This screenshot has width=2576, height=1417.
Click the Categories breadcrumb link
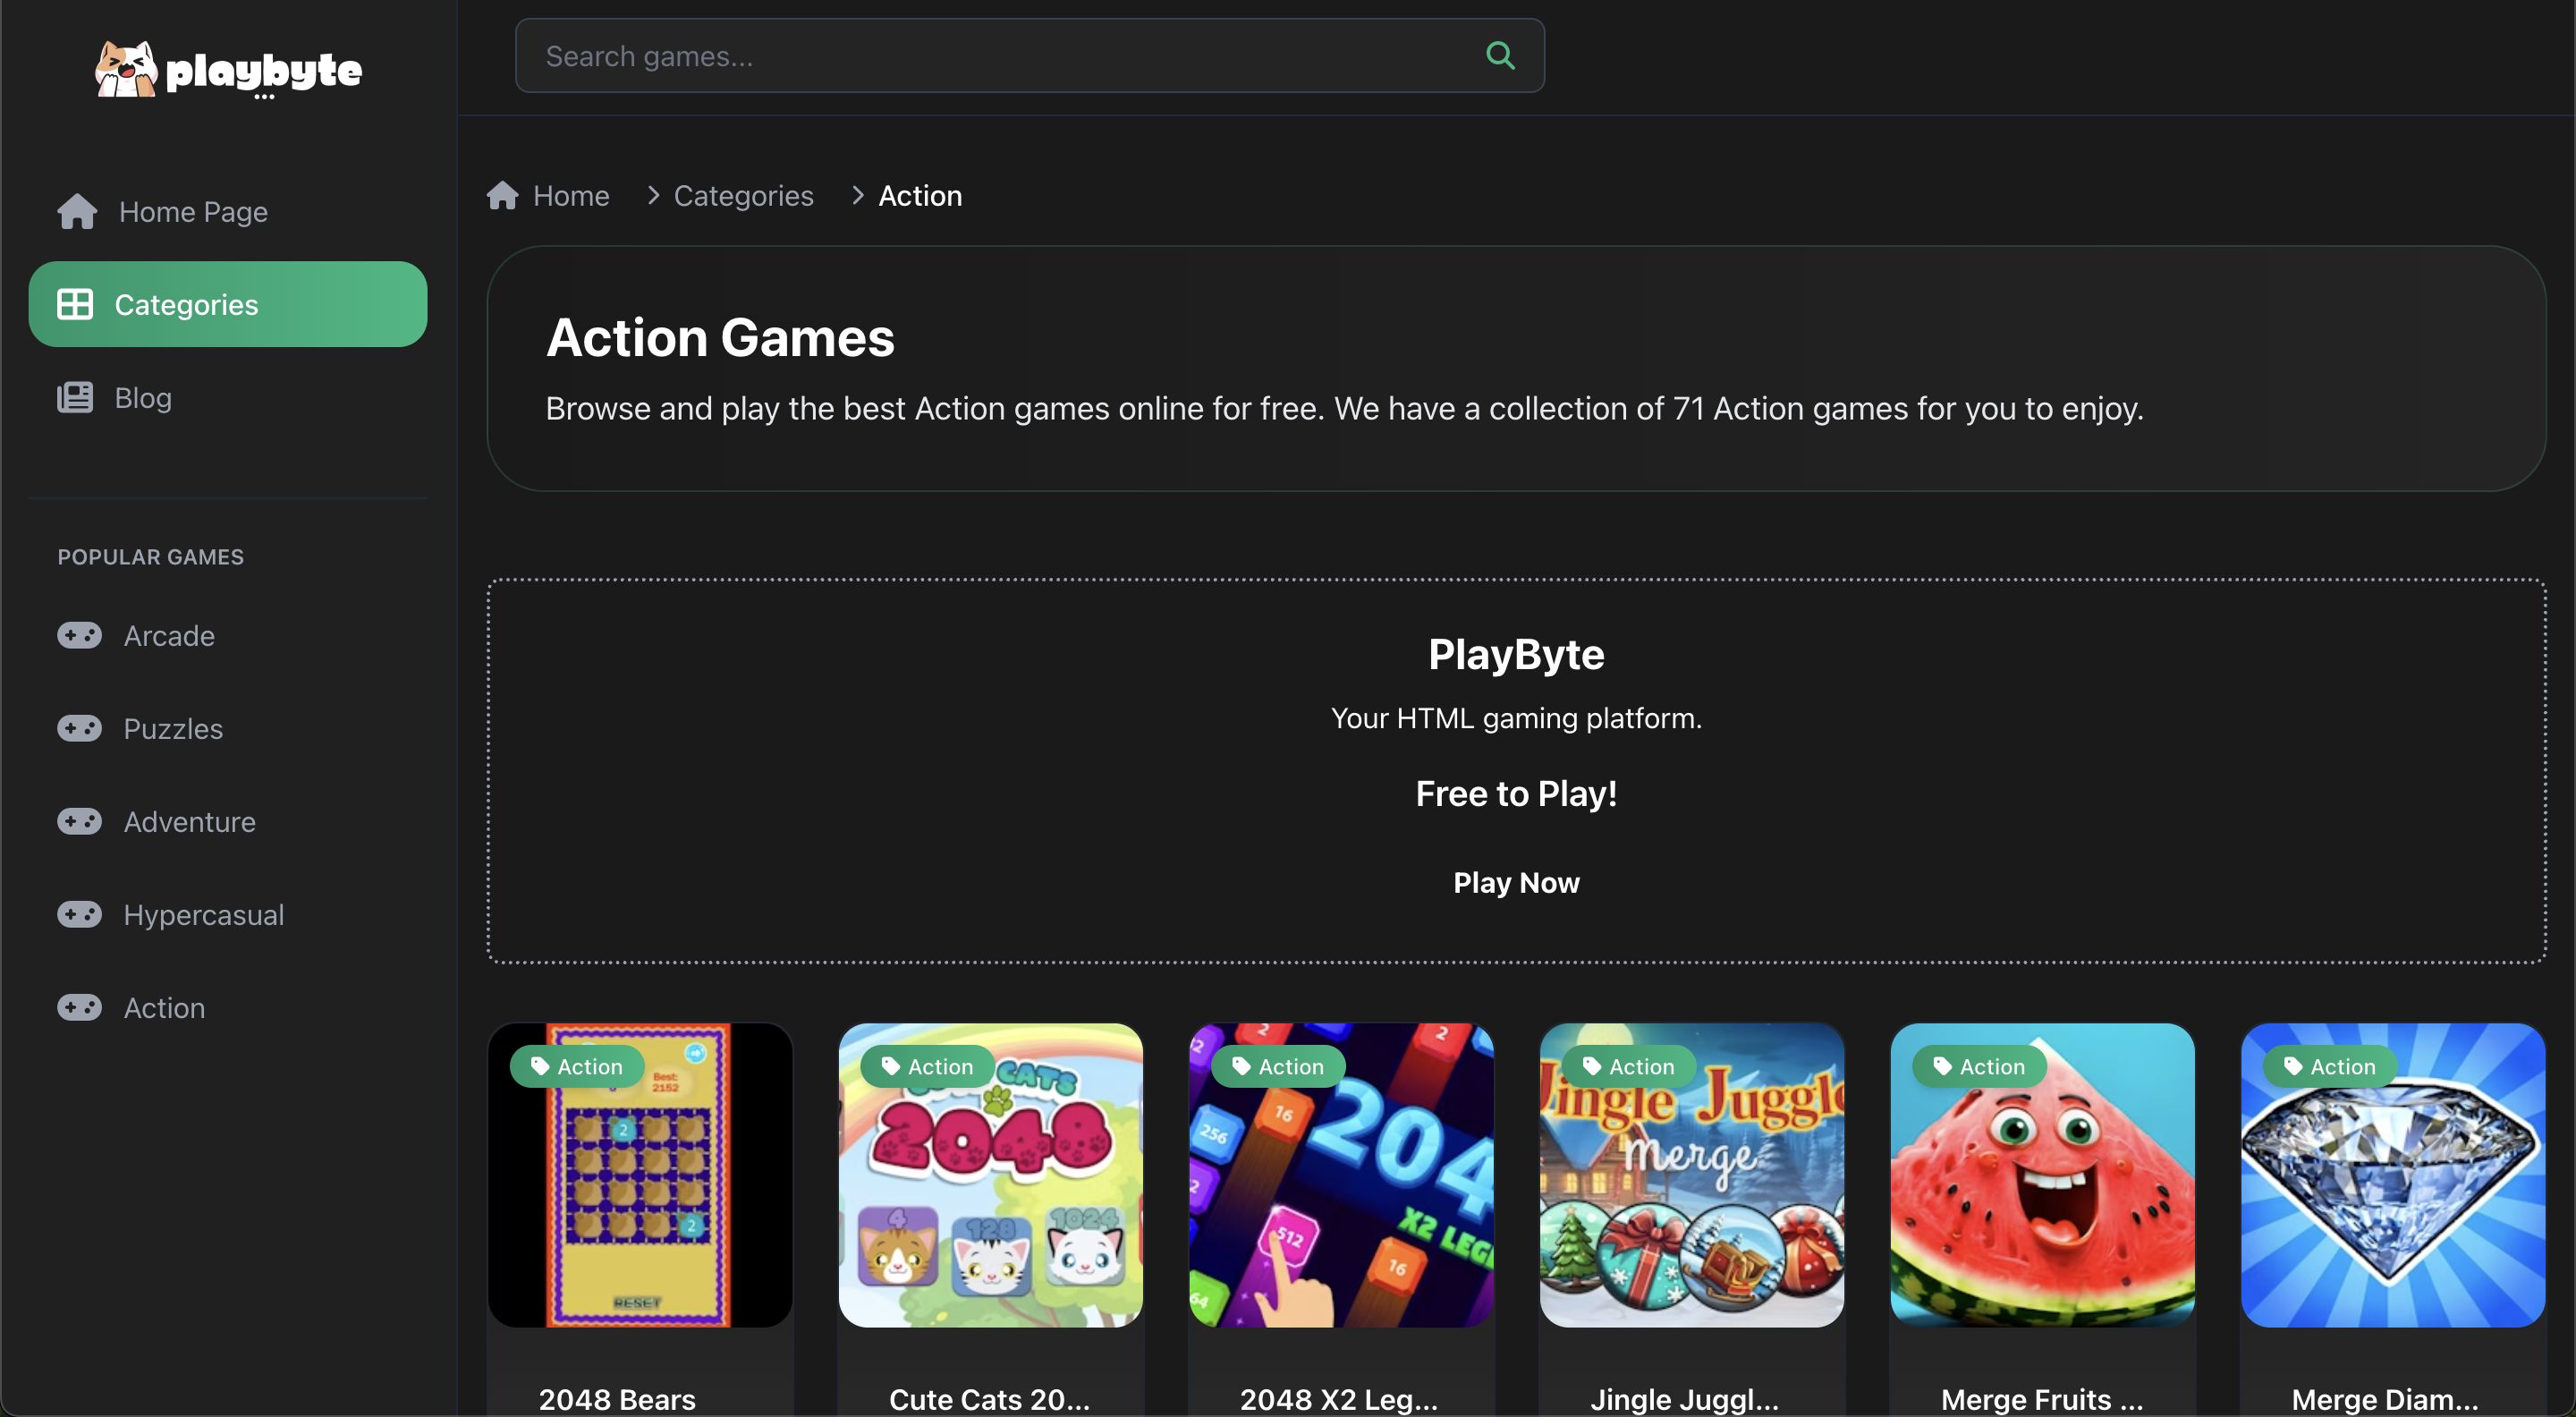click(x=743, y=195)
